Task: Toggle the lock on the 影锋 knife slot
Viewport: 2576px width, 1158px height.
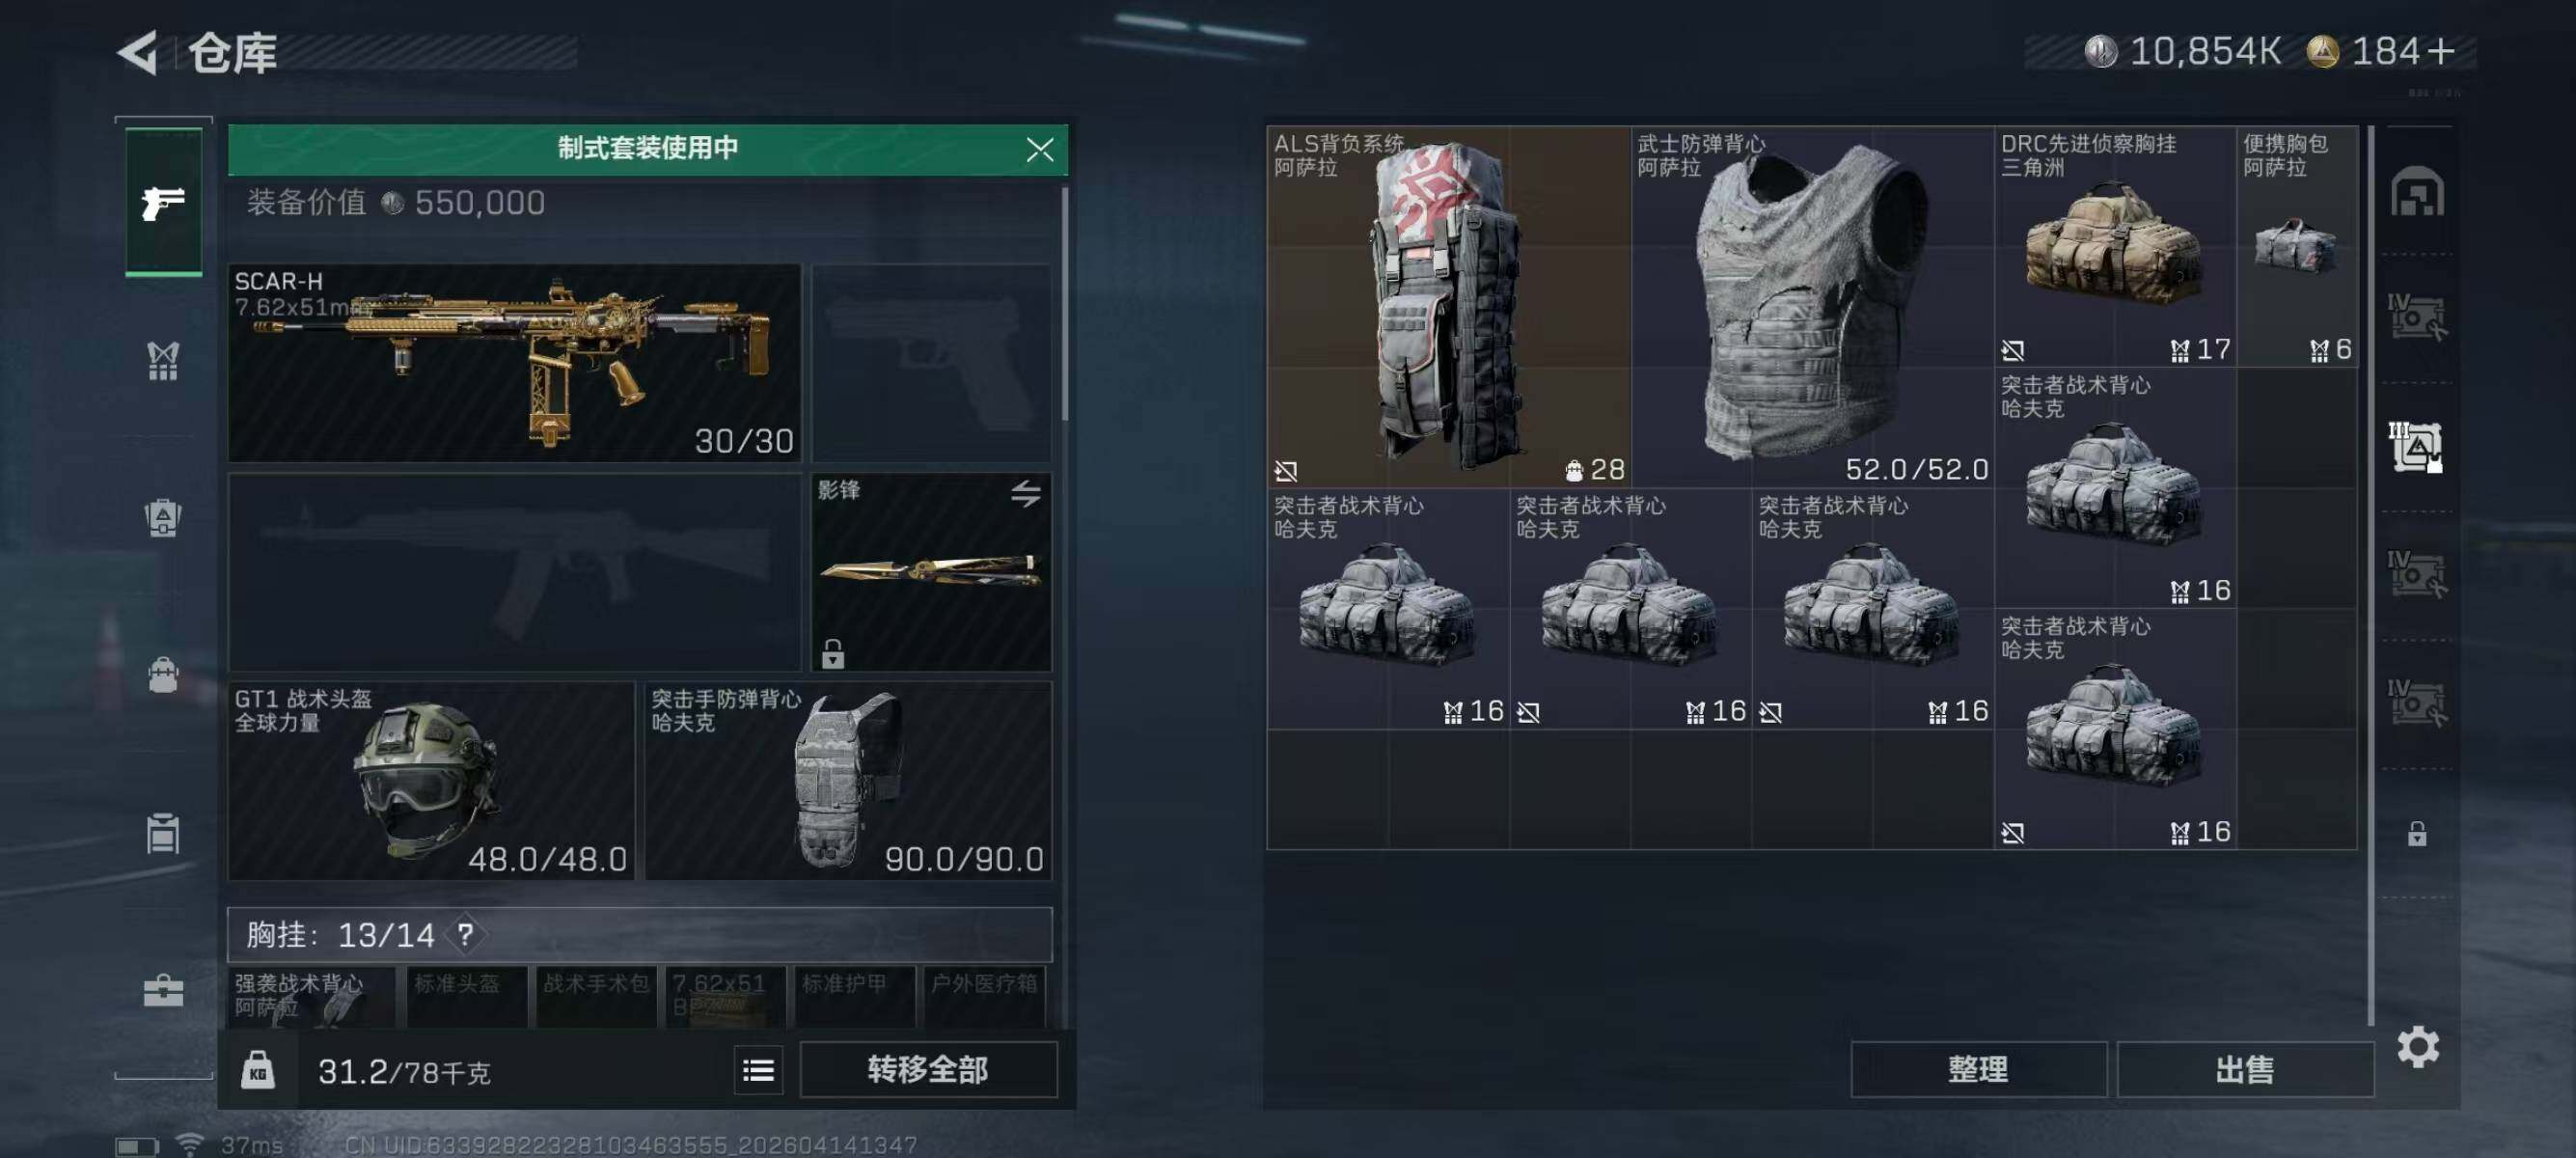Action: 832,653
